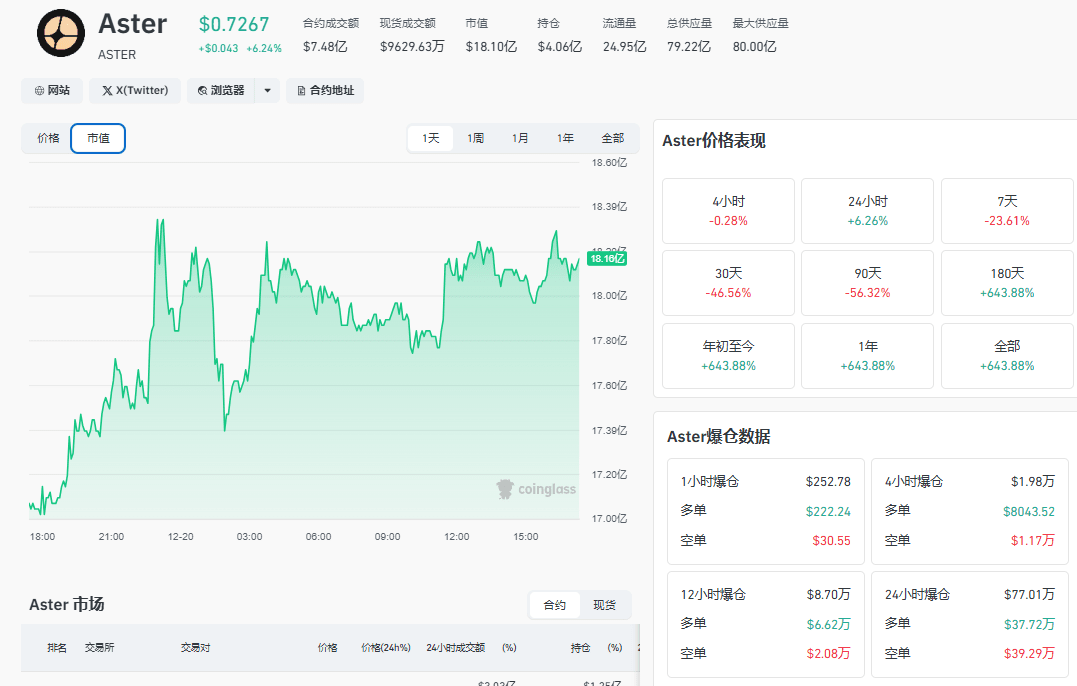Screen dimensions: 1077x686
Task: Click the 流通量 24.95亿 value
Action: 624,47
